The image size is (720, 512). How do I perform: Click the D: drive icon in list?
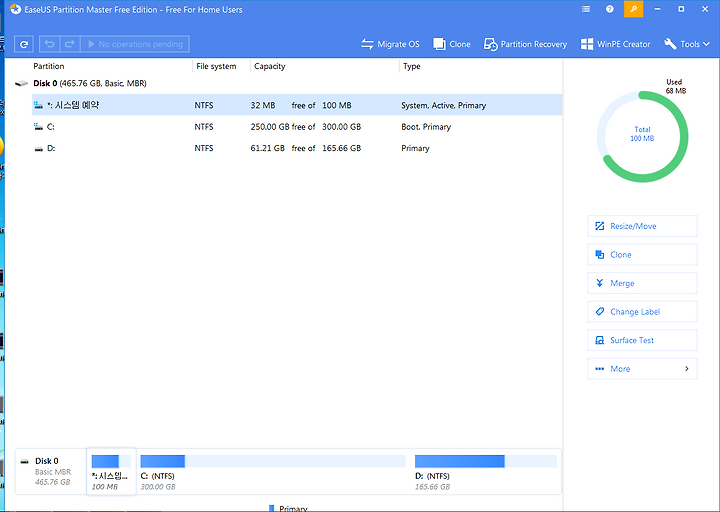[x=39, y=149]
